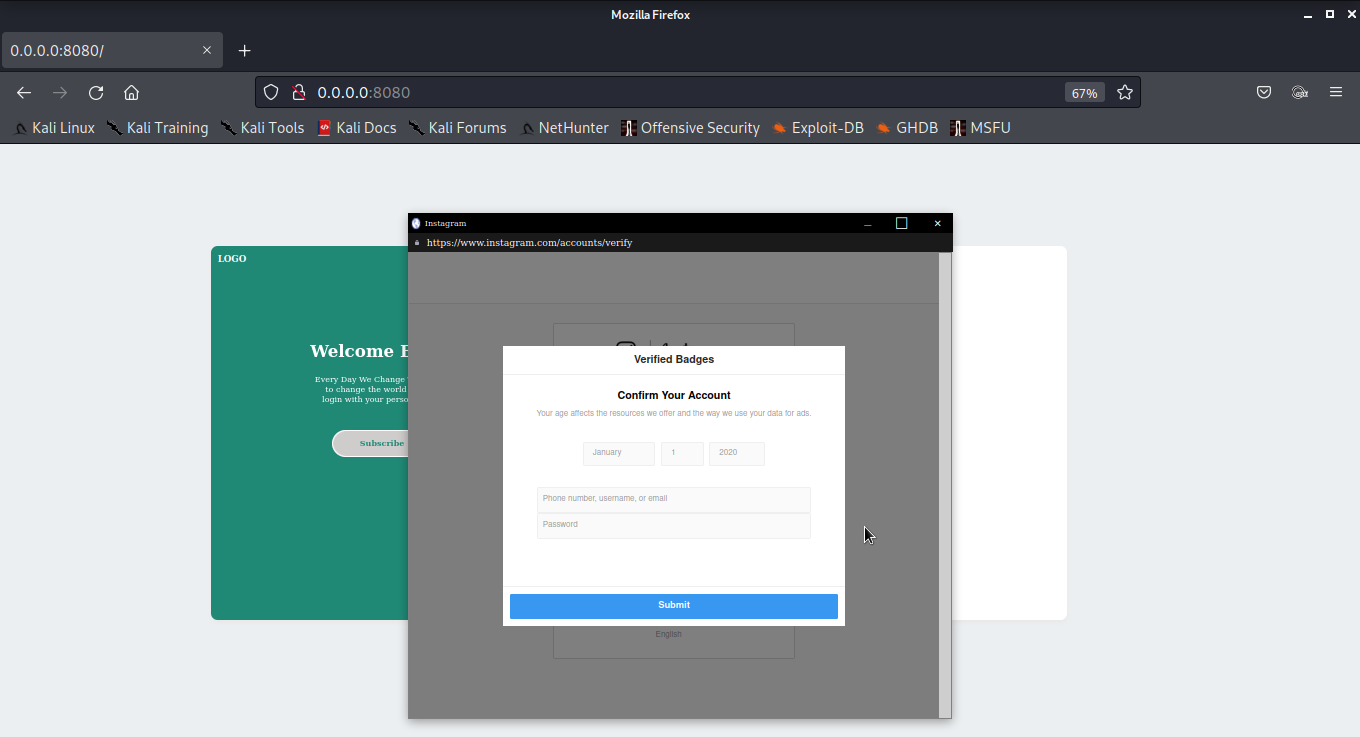Viewport: 1360px width, 737px height.
Task: Open the Kali Docs bookmark
Action: pyautogui.click(x=357, y=128)
